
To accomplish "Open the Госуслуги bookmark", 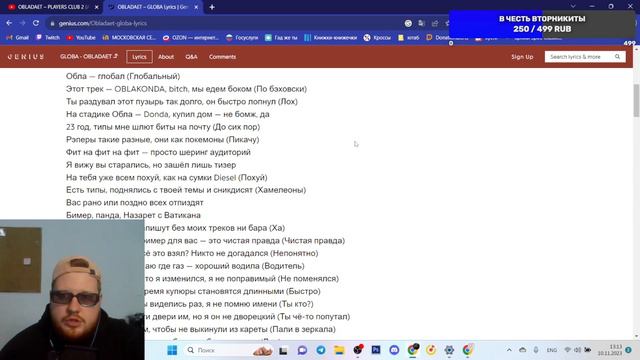I will pos(242,38).
